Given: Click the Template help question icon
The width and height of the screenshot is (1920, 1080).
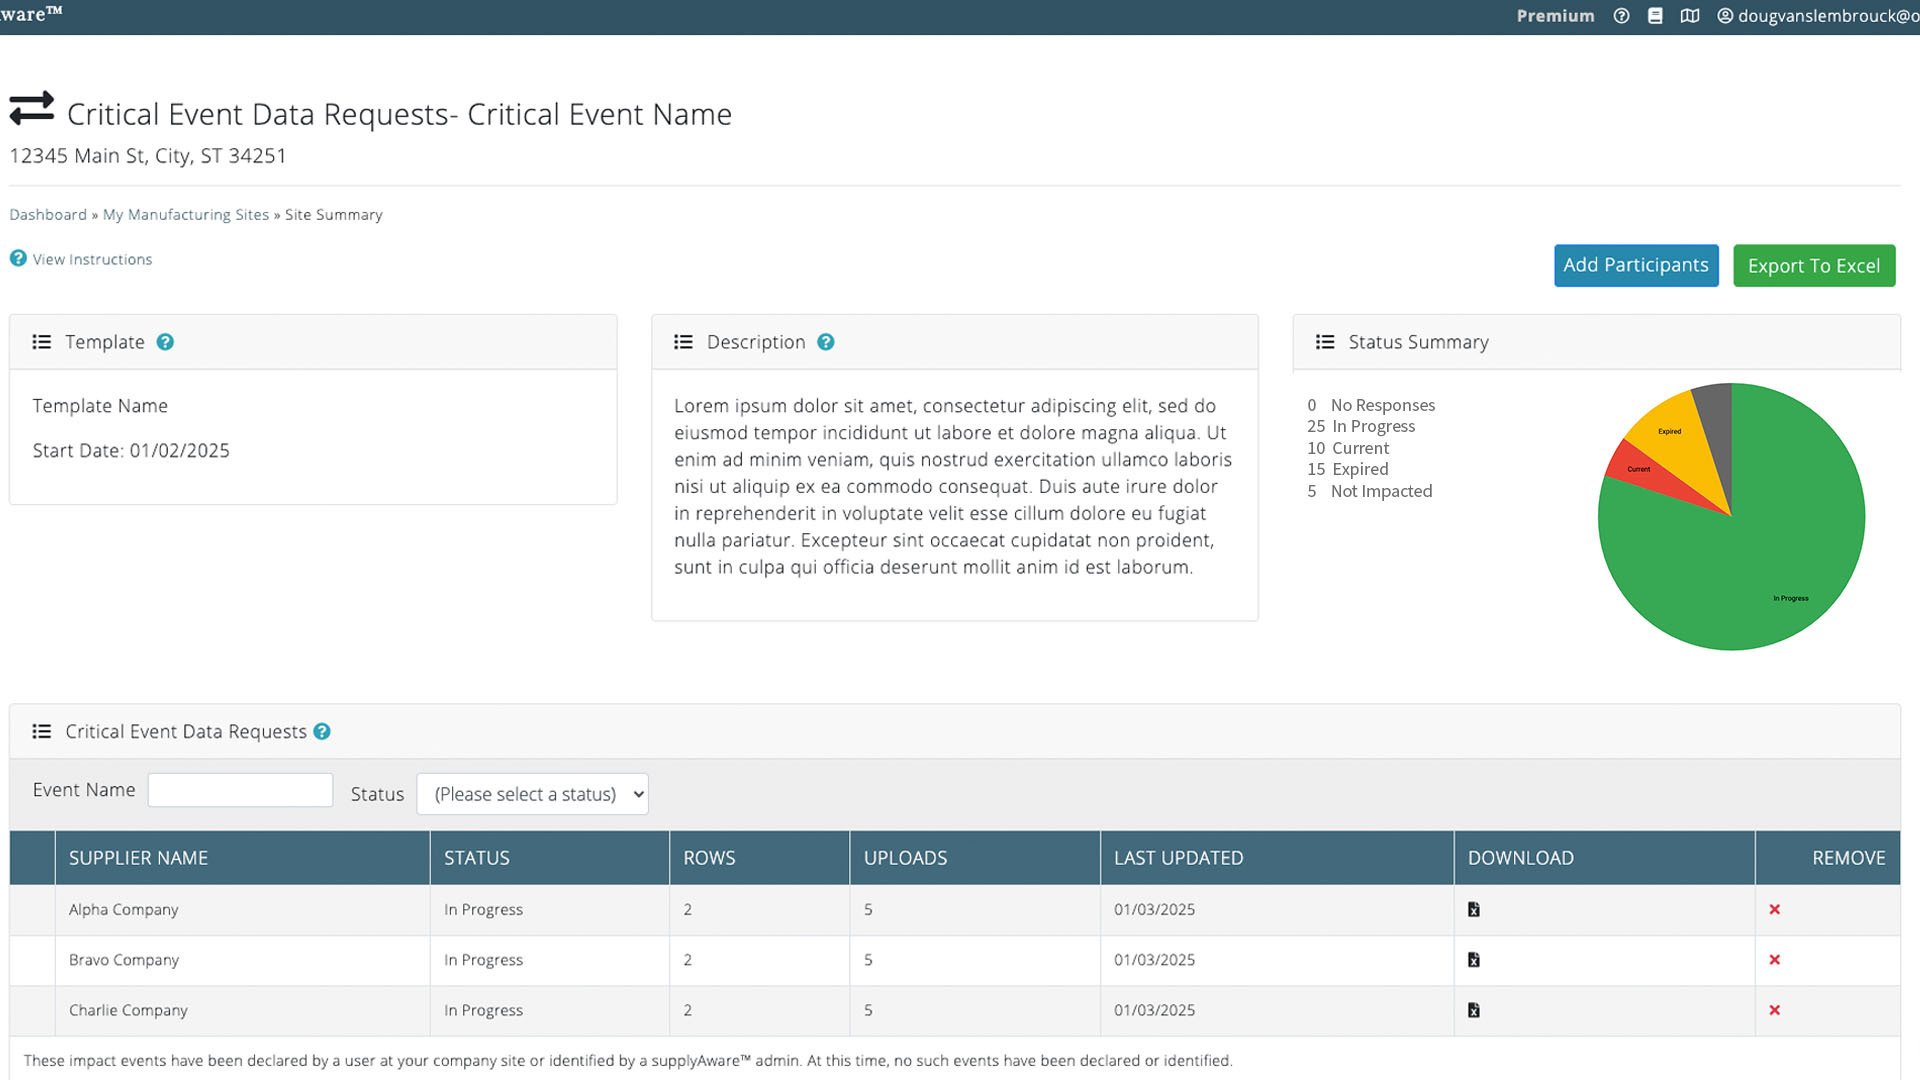Looking at the screenshot, I should pos(165,342).
